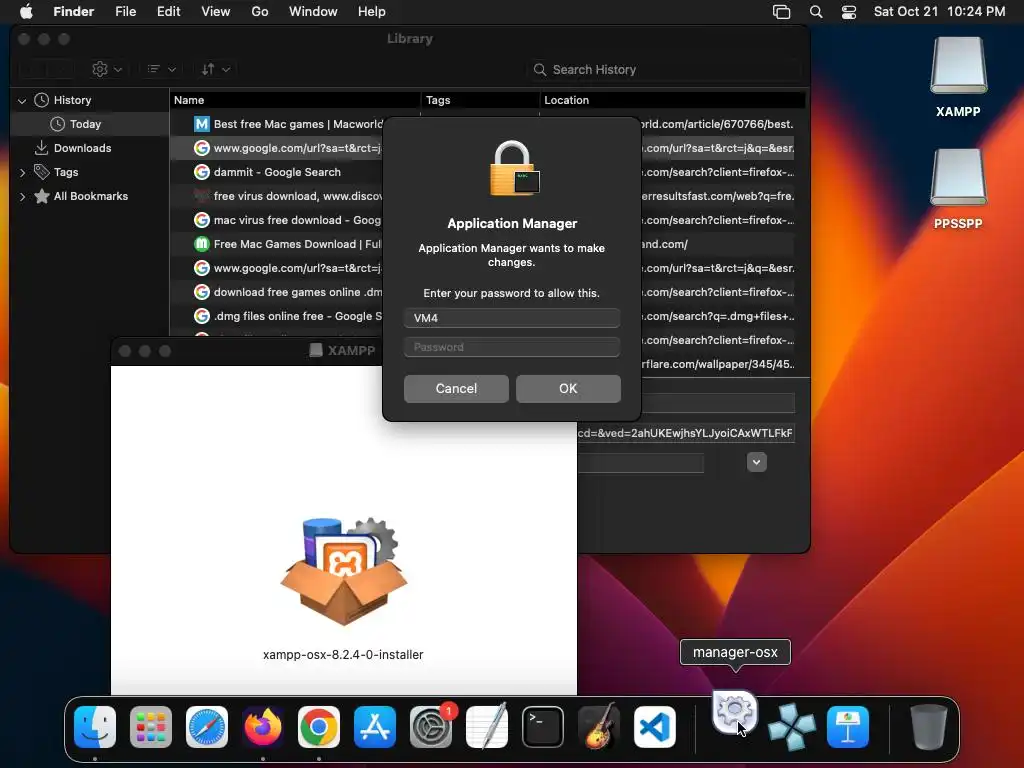Sort by the Name column header
This screenshot has height=768, width=1024.
click(x=295, y=100)
